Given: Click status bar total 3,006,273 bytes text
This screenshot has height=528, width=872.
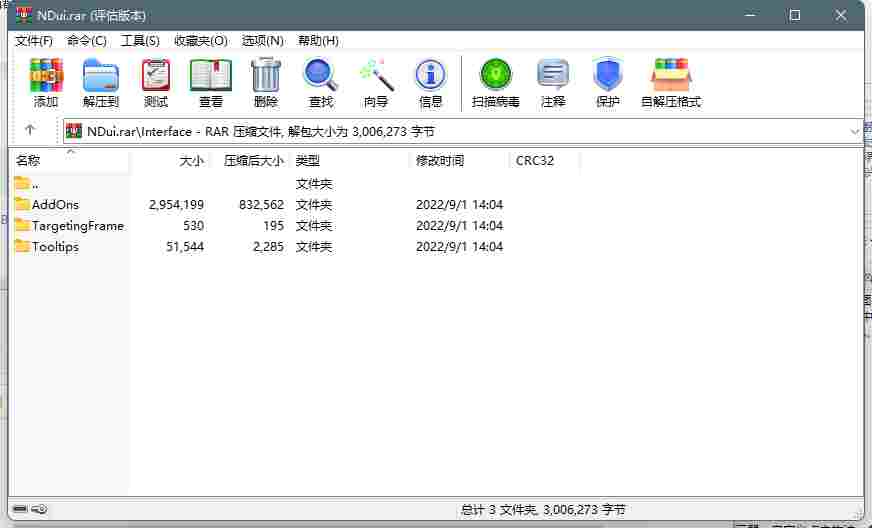Looking at the screenshot, I should [543, 509].
